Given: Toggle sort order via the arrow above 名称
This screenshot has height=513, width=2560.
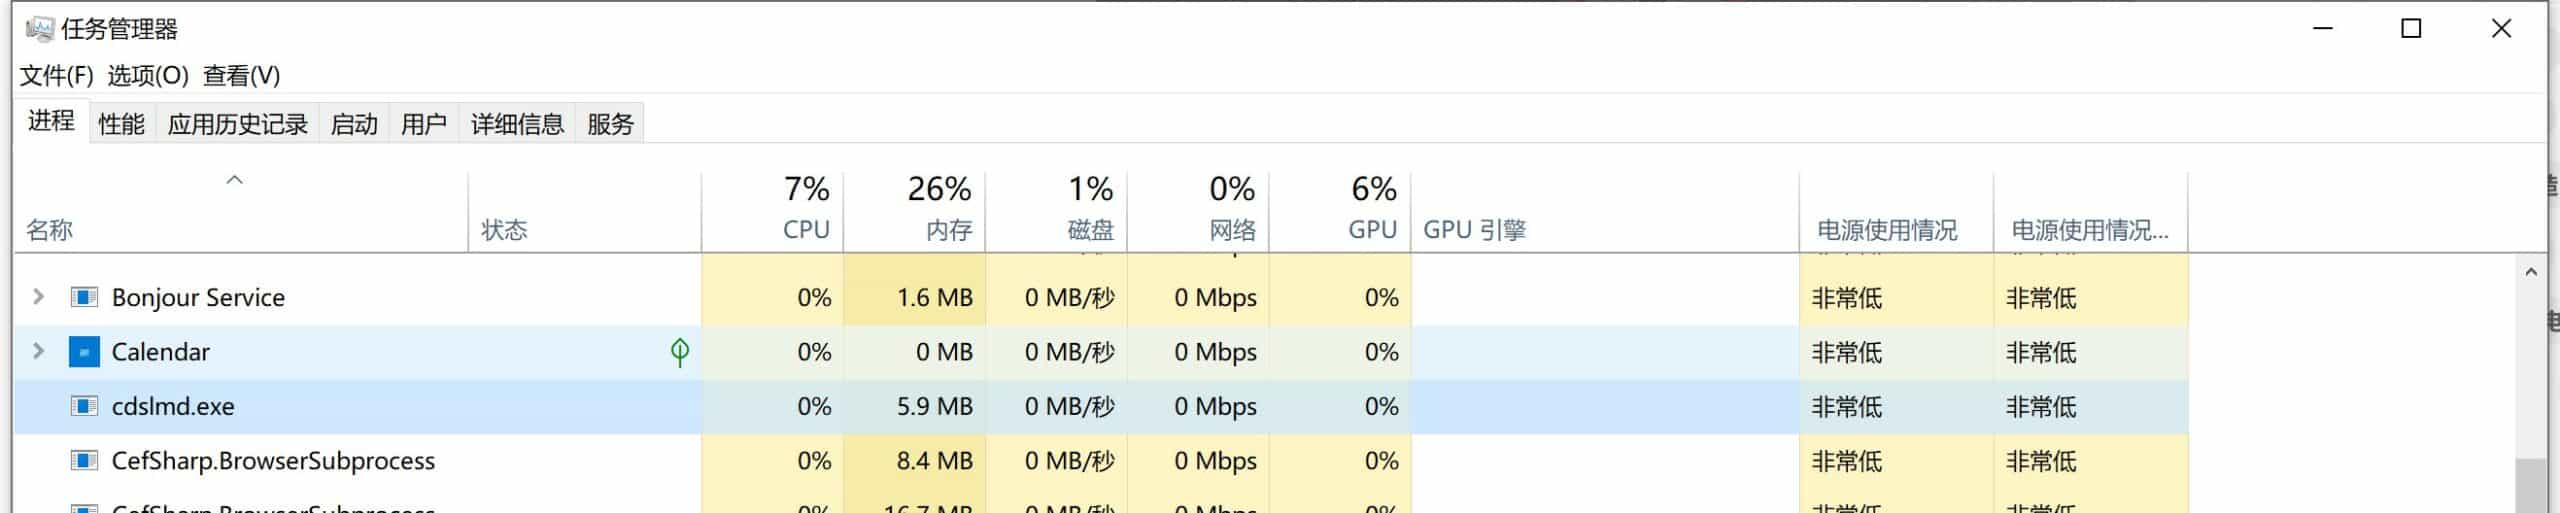Looking at the screenshot, I should point(235,180).
